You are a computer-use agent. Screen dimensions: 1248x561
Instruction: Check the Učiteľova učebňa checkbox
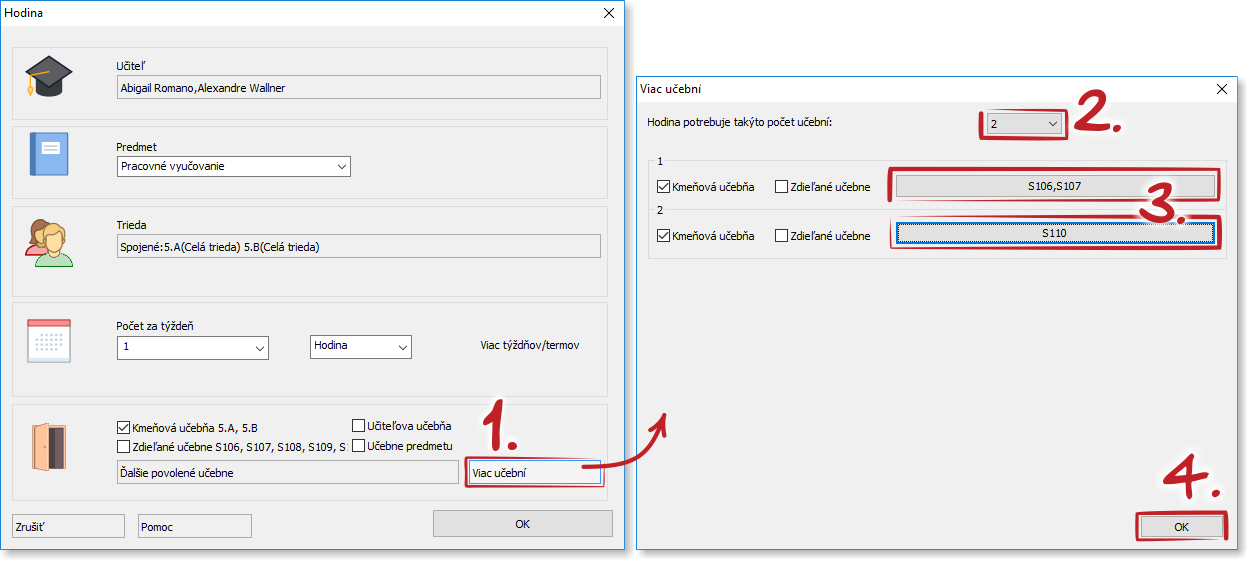(359, 425)
